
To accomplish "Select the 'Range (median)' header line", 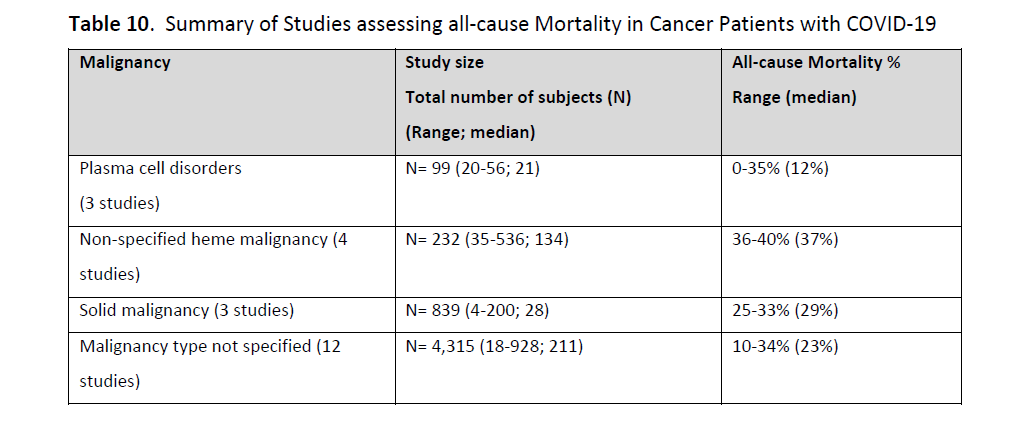I will pyautogui.click(x=794, y=98).
